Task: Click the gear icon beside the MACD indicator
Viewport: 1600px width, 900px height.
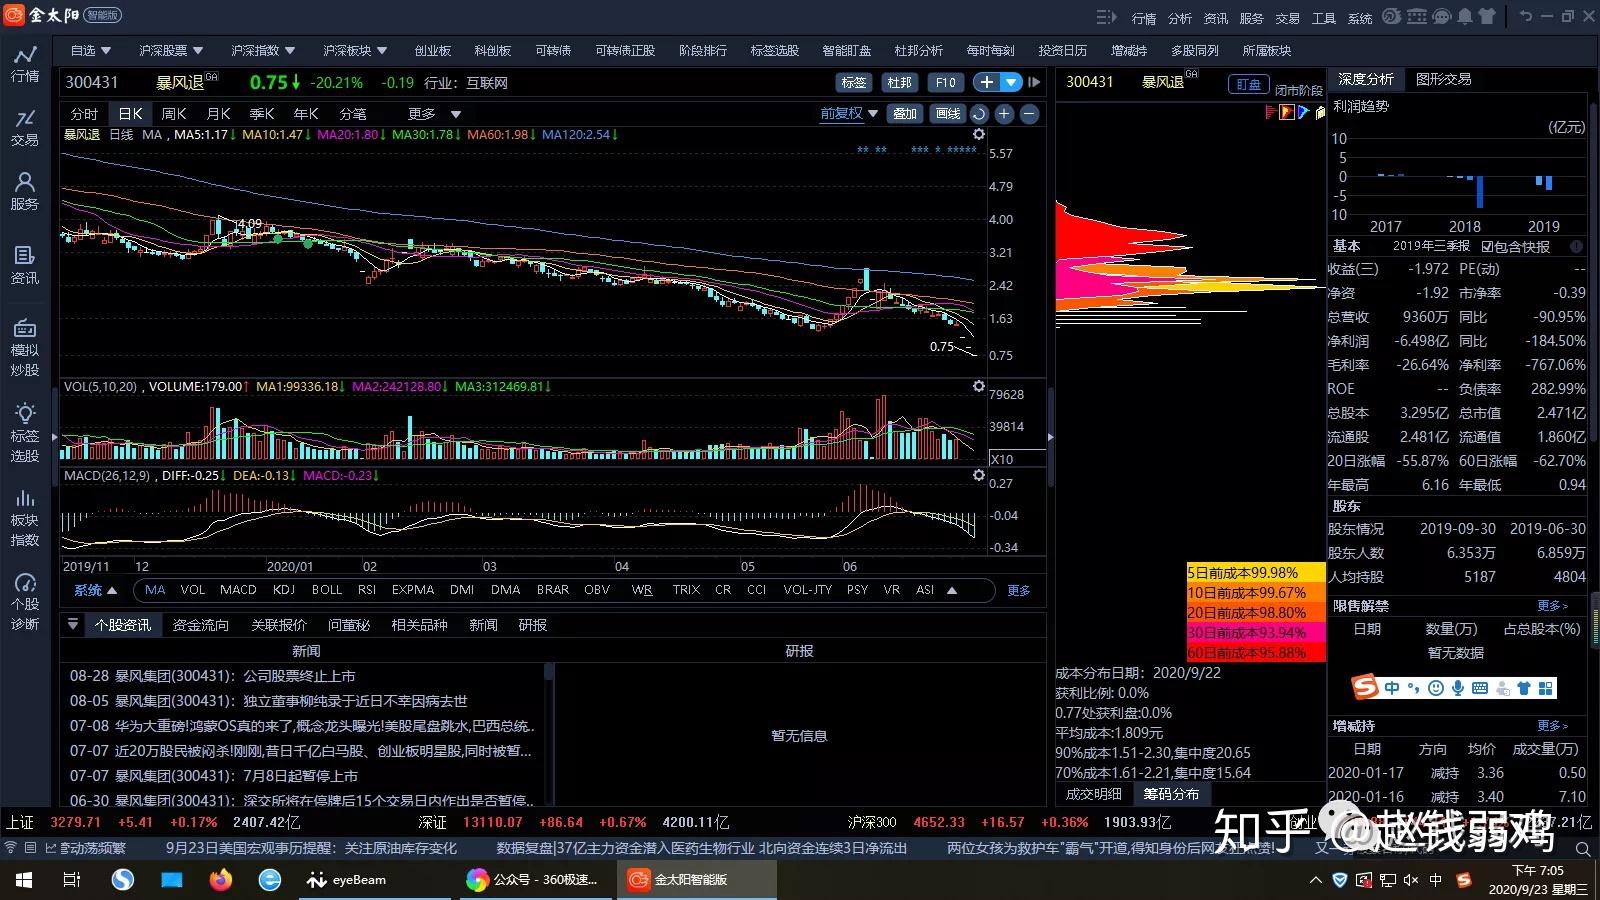Action: (x=978, y=475)
